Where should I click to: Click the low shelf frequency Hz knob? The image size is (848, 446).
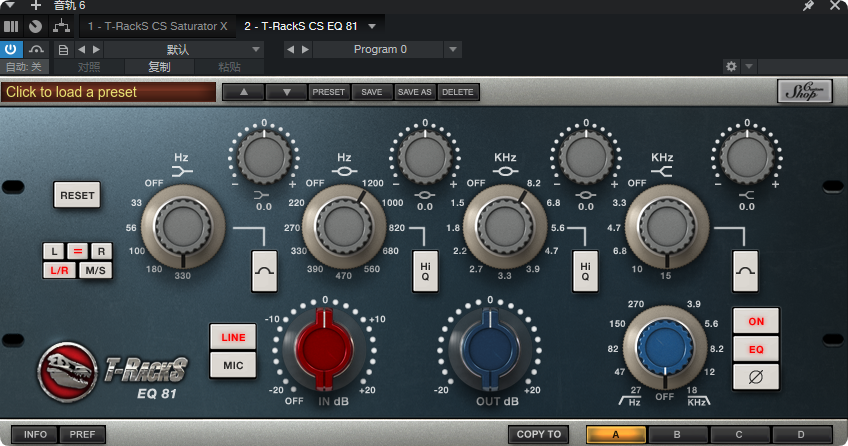(183, 227)
